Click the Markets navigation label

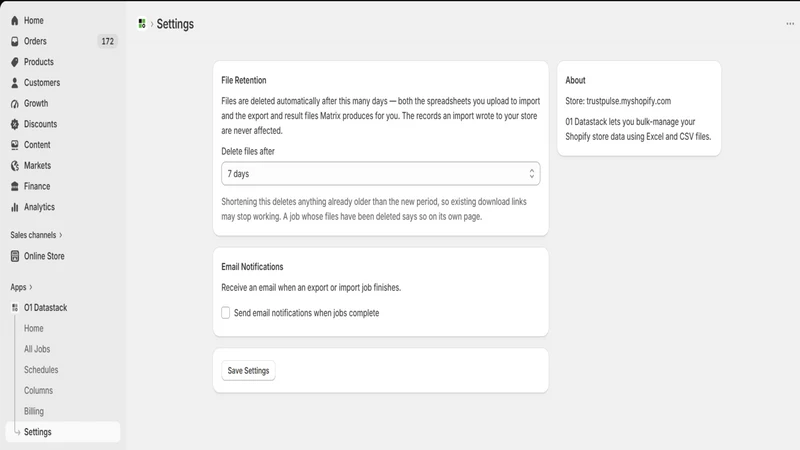(37, 166)
